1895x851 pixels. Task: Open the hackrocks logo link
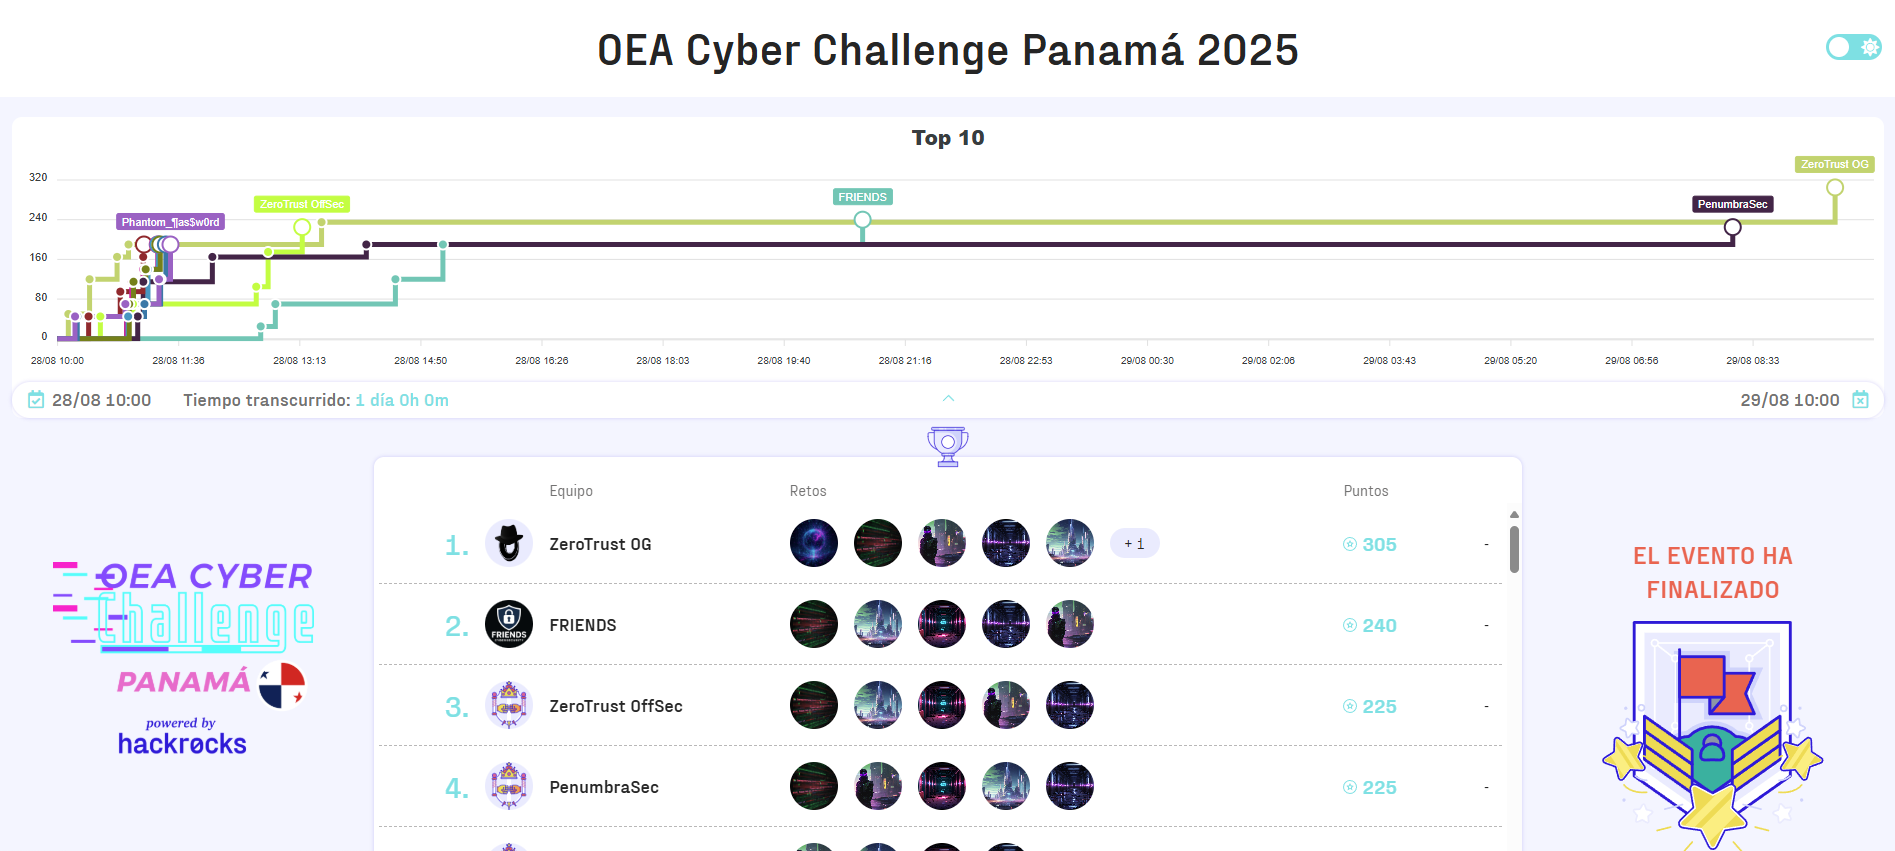click(181, 744)
